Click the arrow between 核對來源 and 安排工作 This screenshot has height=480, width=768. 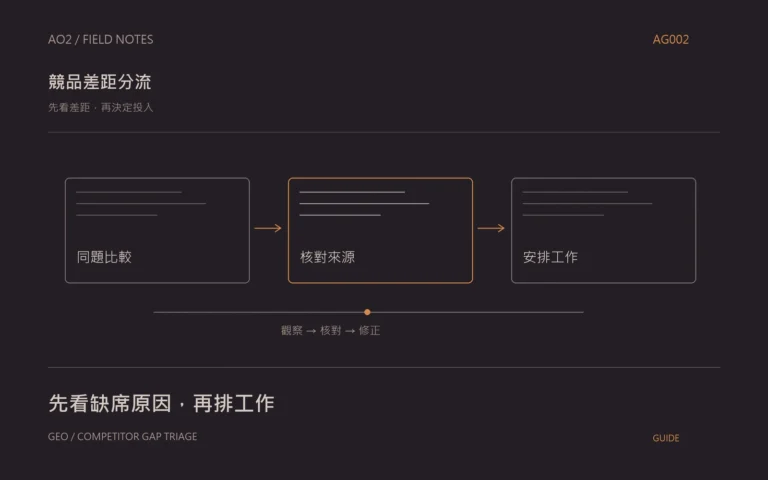point(491,228)
